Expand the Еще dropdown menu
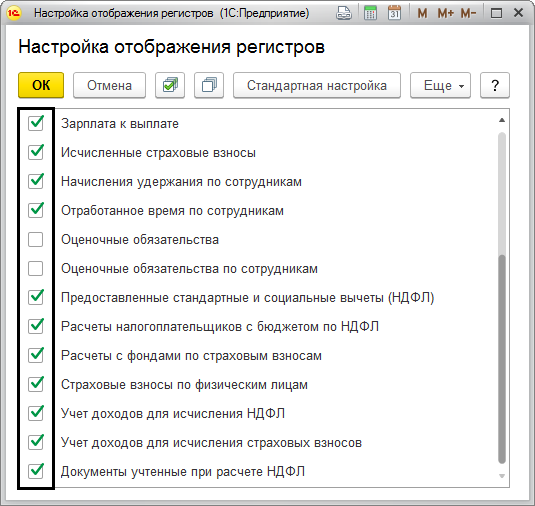This screenshot has height=506, width=535. [440, 85]
